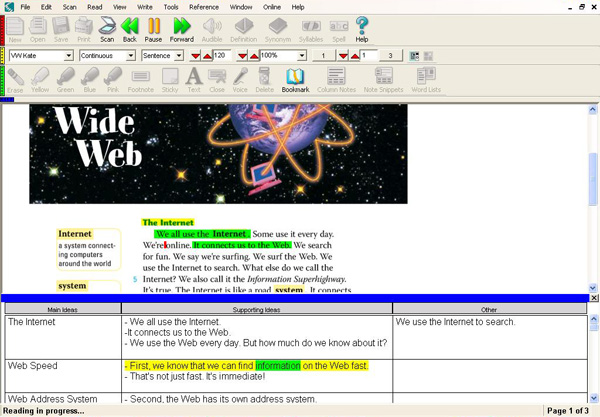Click the Supporting Ideas column header

pyautogui.click(x=256, y=309)
